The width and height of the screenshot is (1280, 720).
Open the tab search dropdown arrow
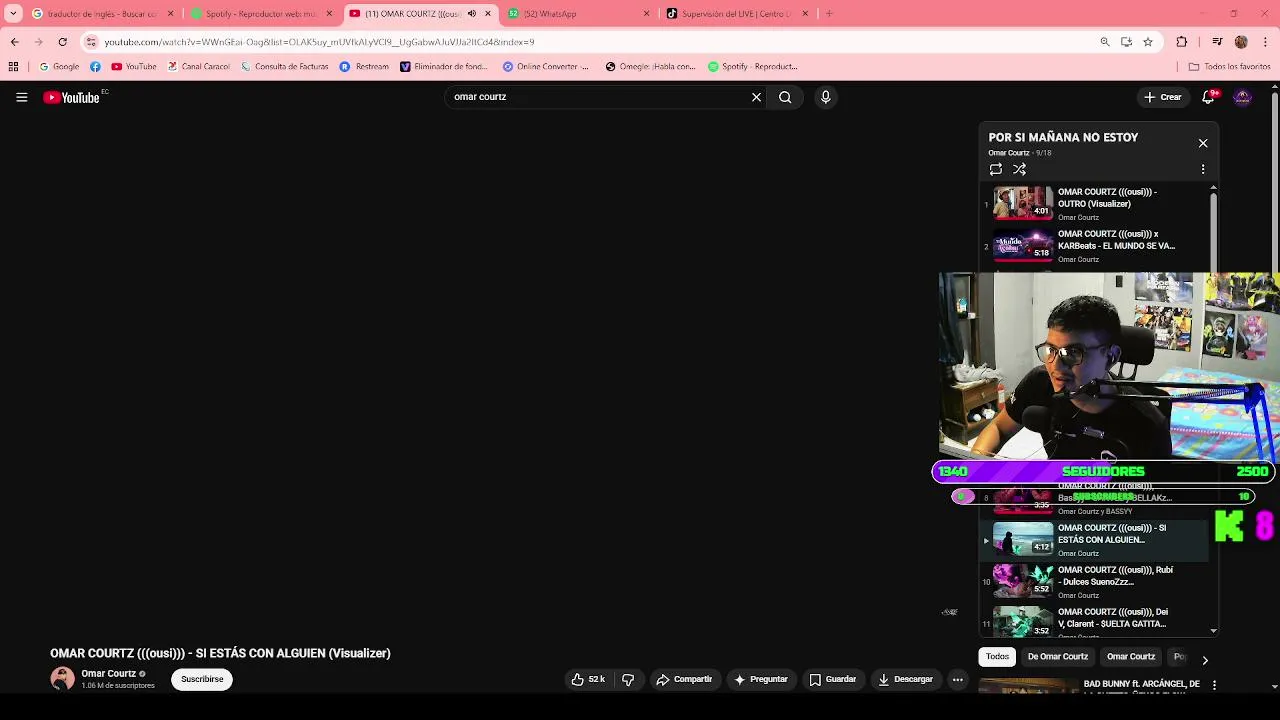[13, 14]
